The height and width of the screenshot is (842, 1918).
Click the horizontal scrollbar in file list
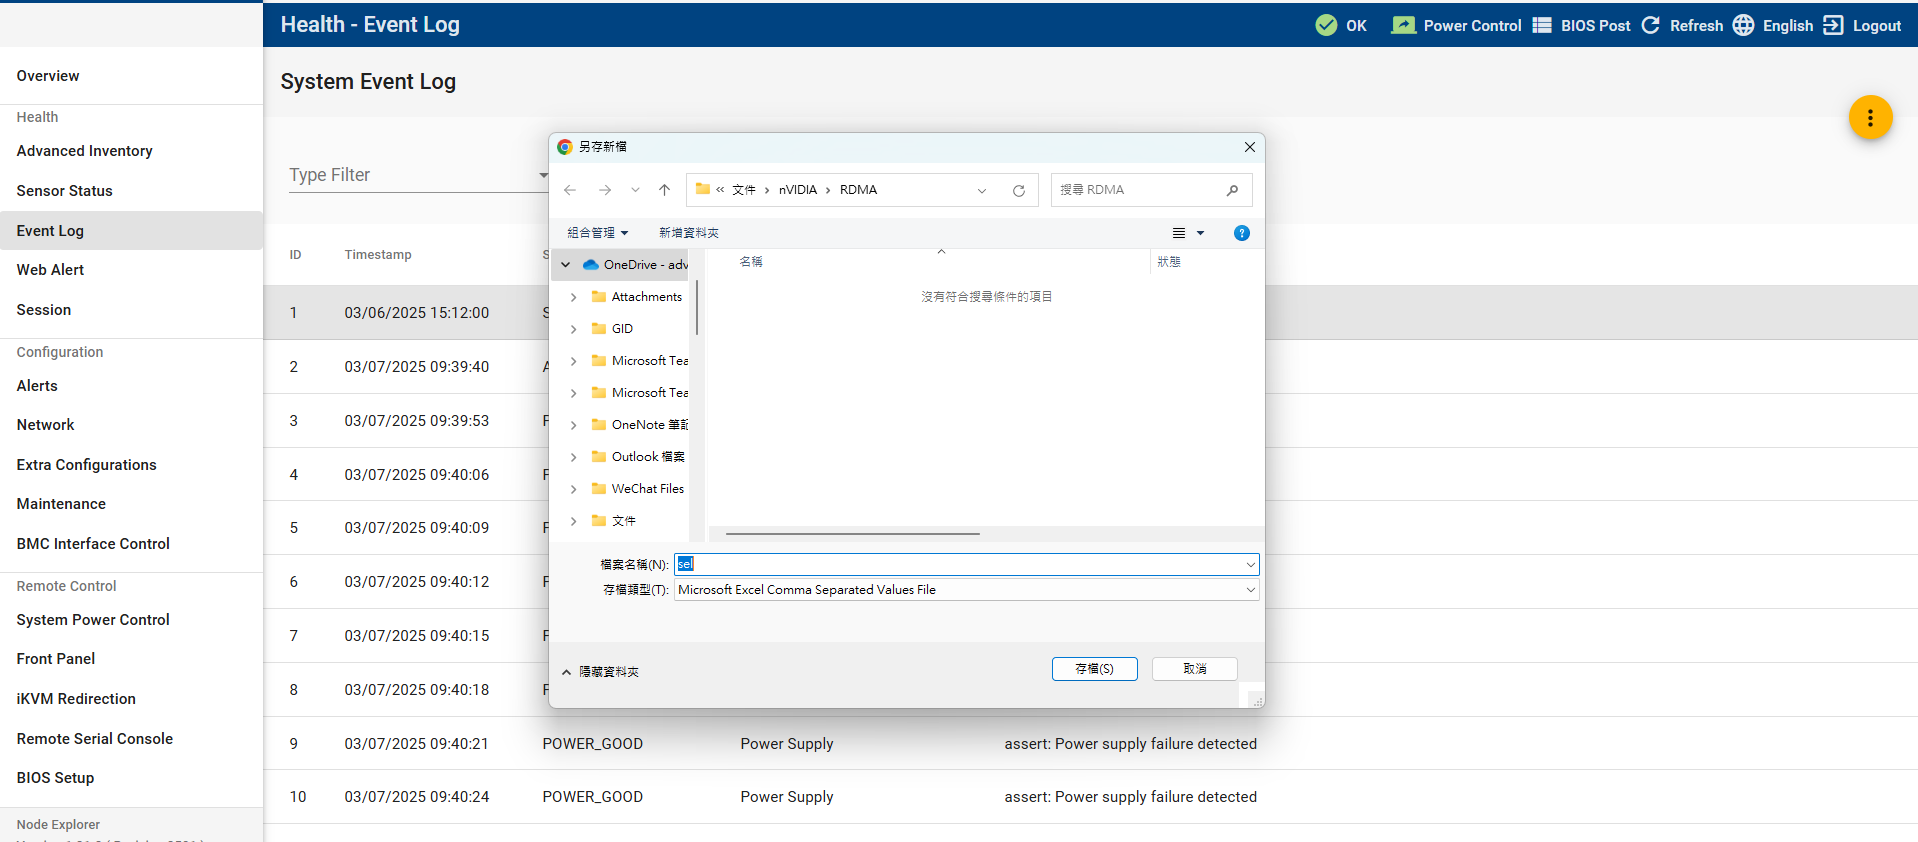point(852,534)
